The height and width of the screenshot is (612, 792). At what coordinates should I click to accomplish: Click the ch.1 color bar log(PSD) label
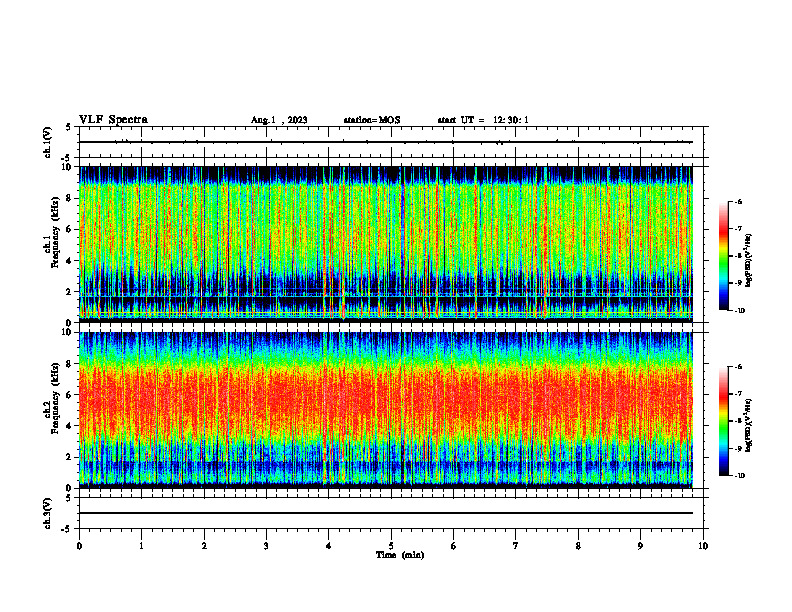[x=749, y=260]
